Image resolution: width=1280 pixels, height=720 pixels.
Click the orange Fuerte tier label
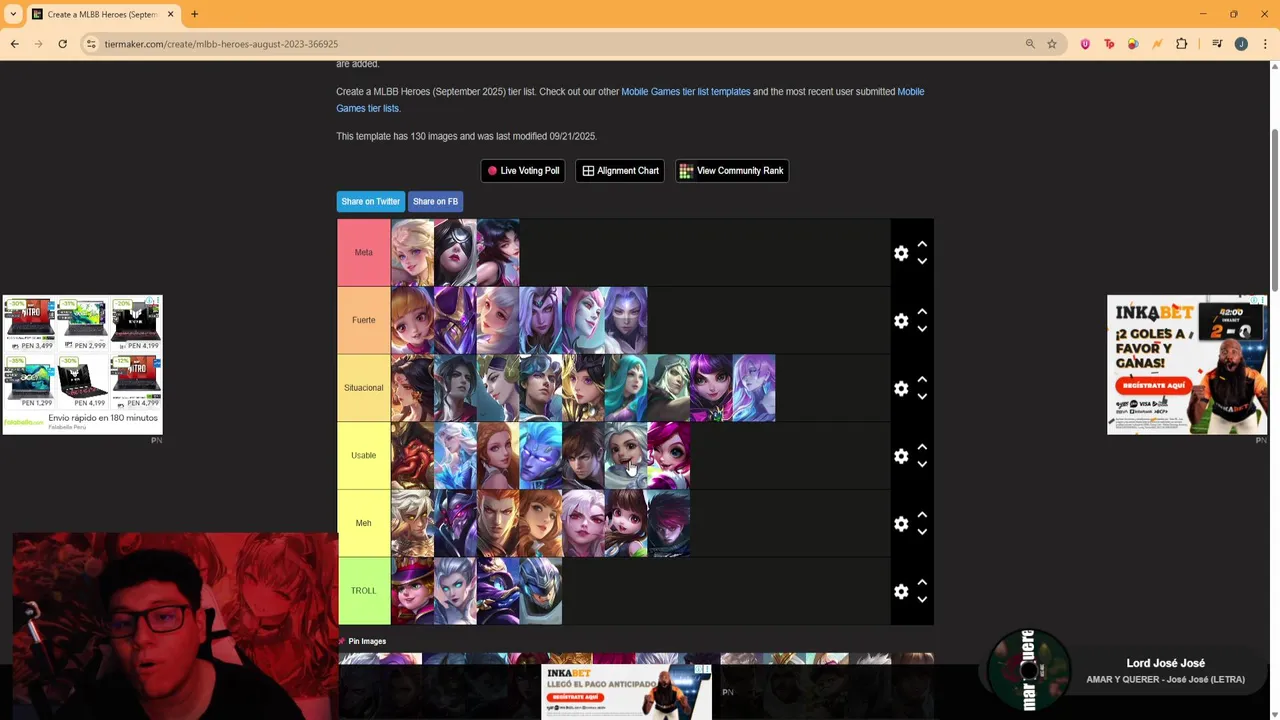[364, 320]
